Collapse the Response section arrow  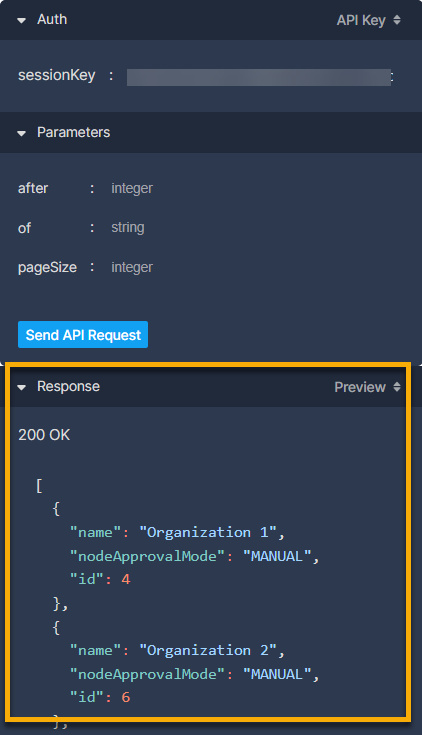[x=22, y=388]
